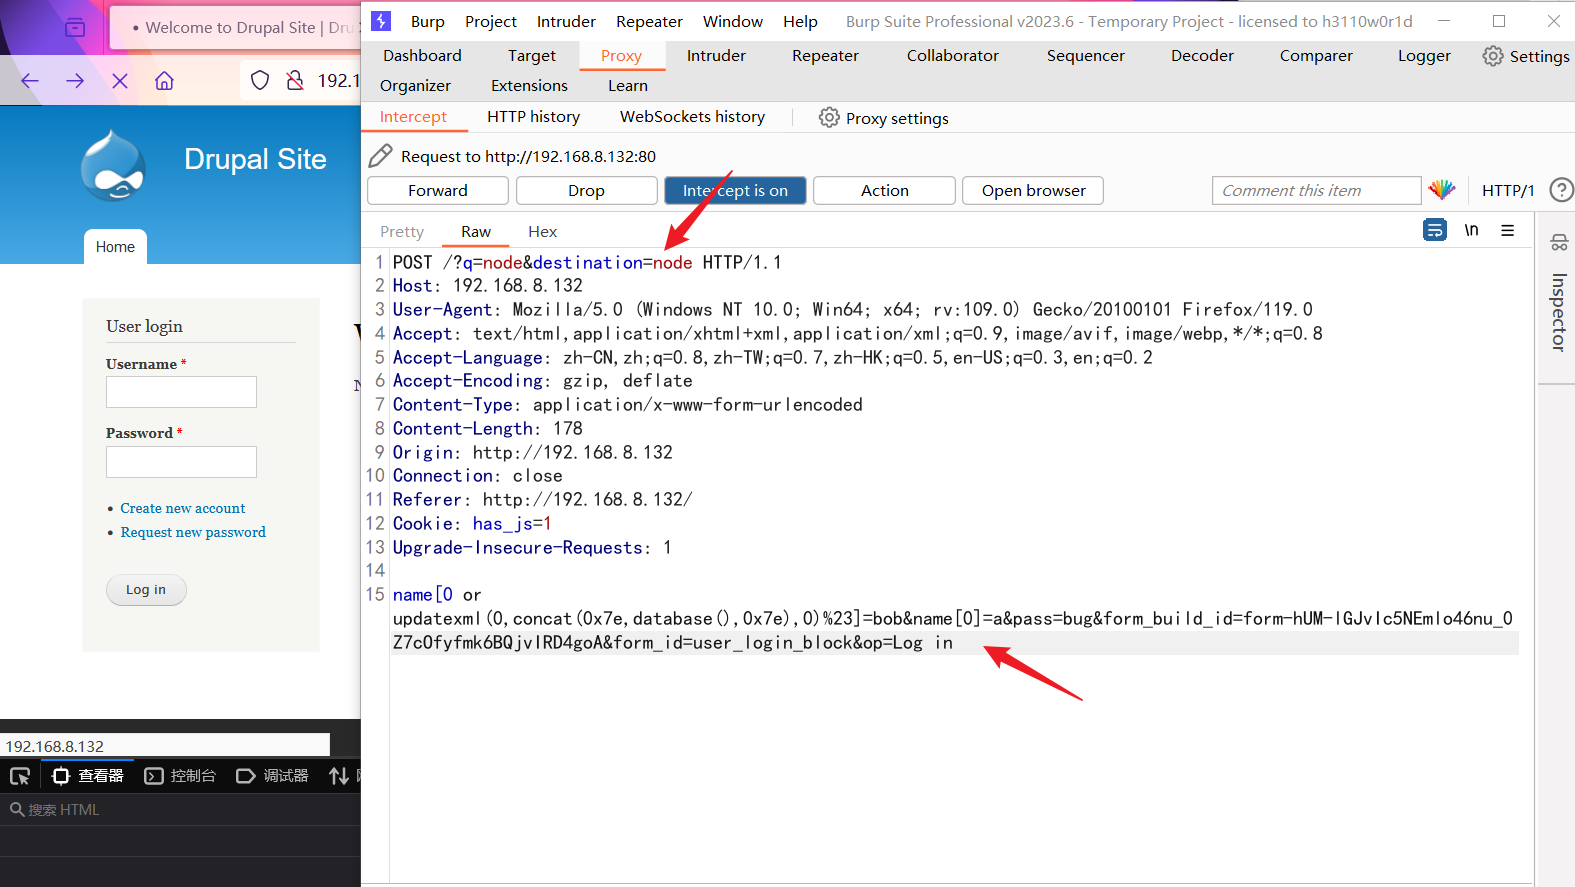
Task: Open Firefox tab overview icon
Action: (75, 28)
